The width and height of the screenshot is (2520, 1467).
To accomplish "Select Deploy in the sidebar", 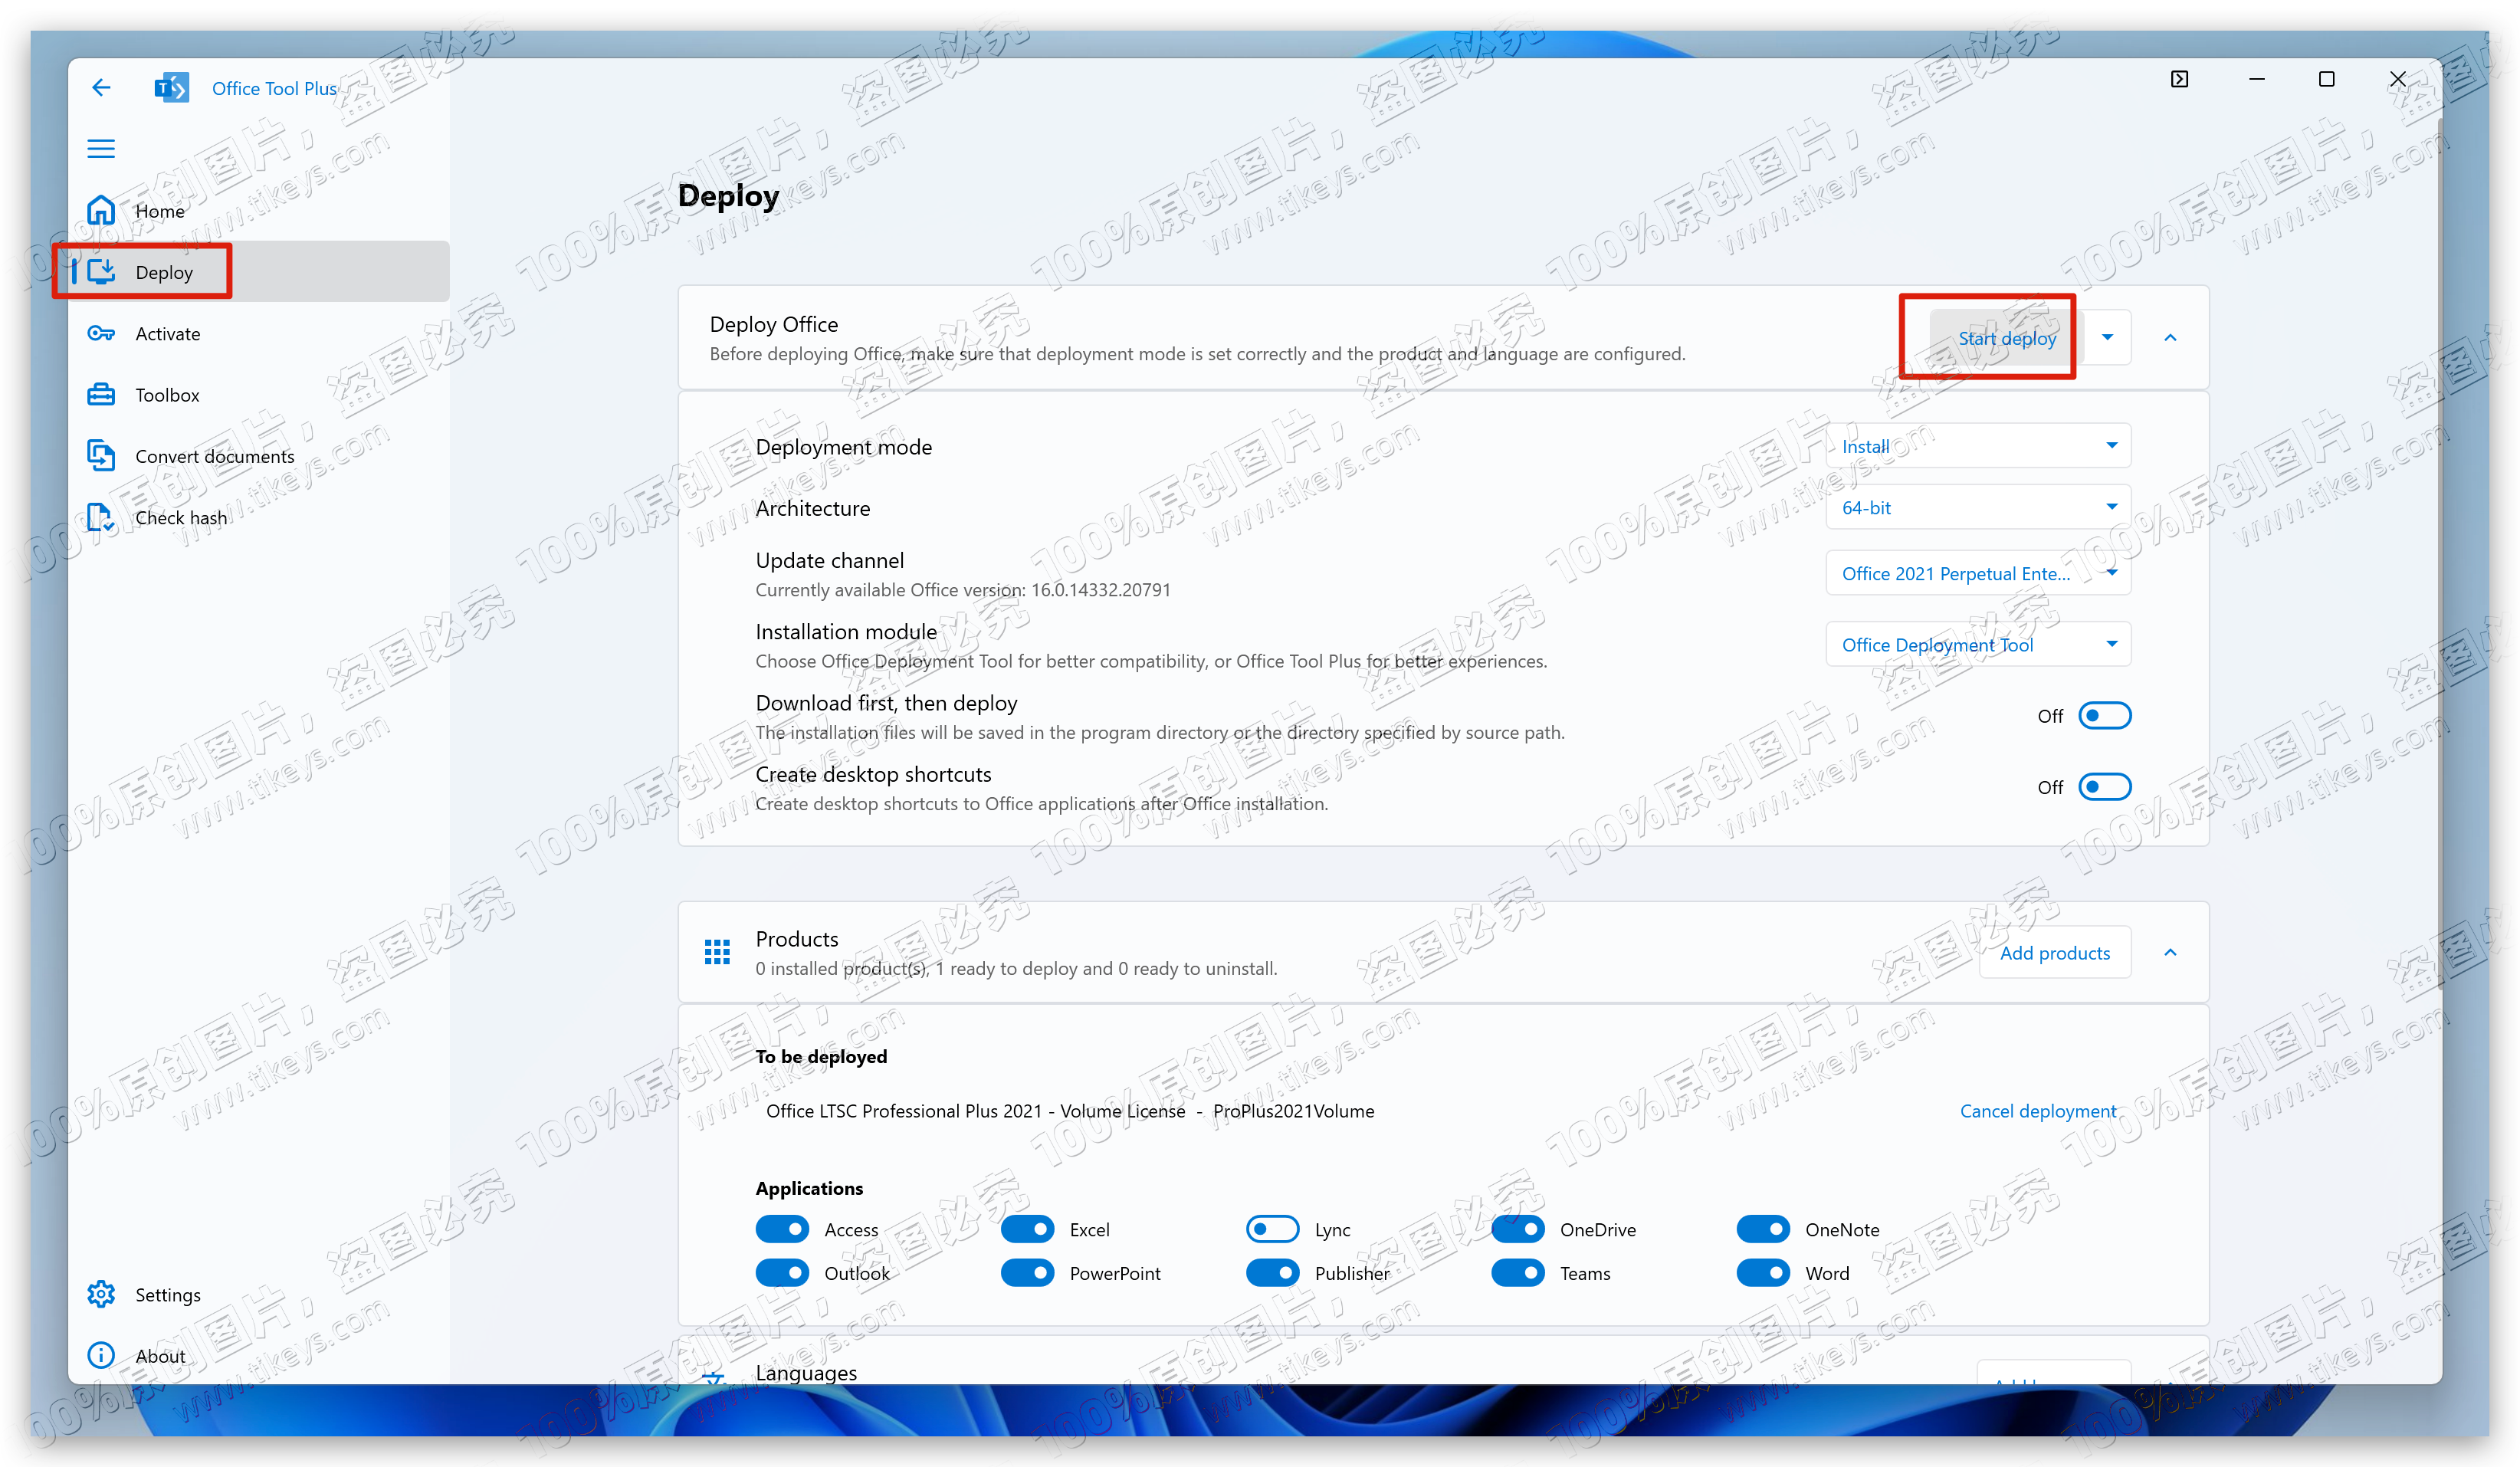I will [260, 271].
